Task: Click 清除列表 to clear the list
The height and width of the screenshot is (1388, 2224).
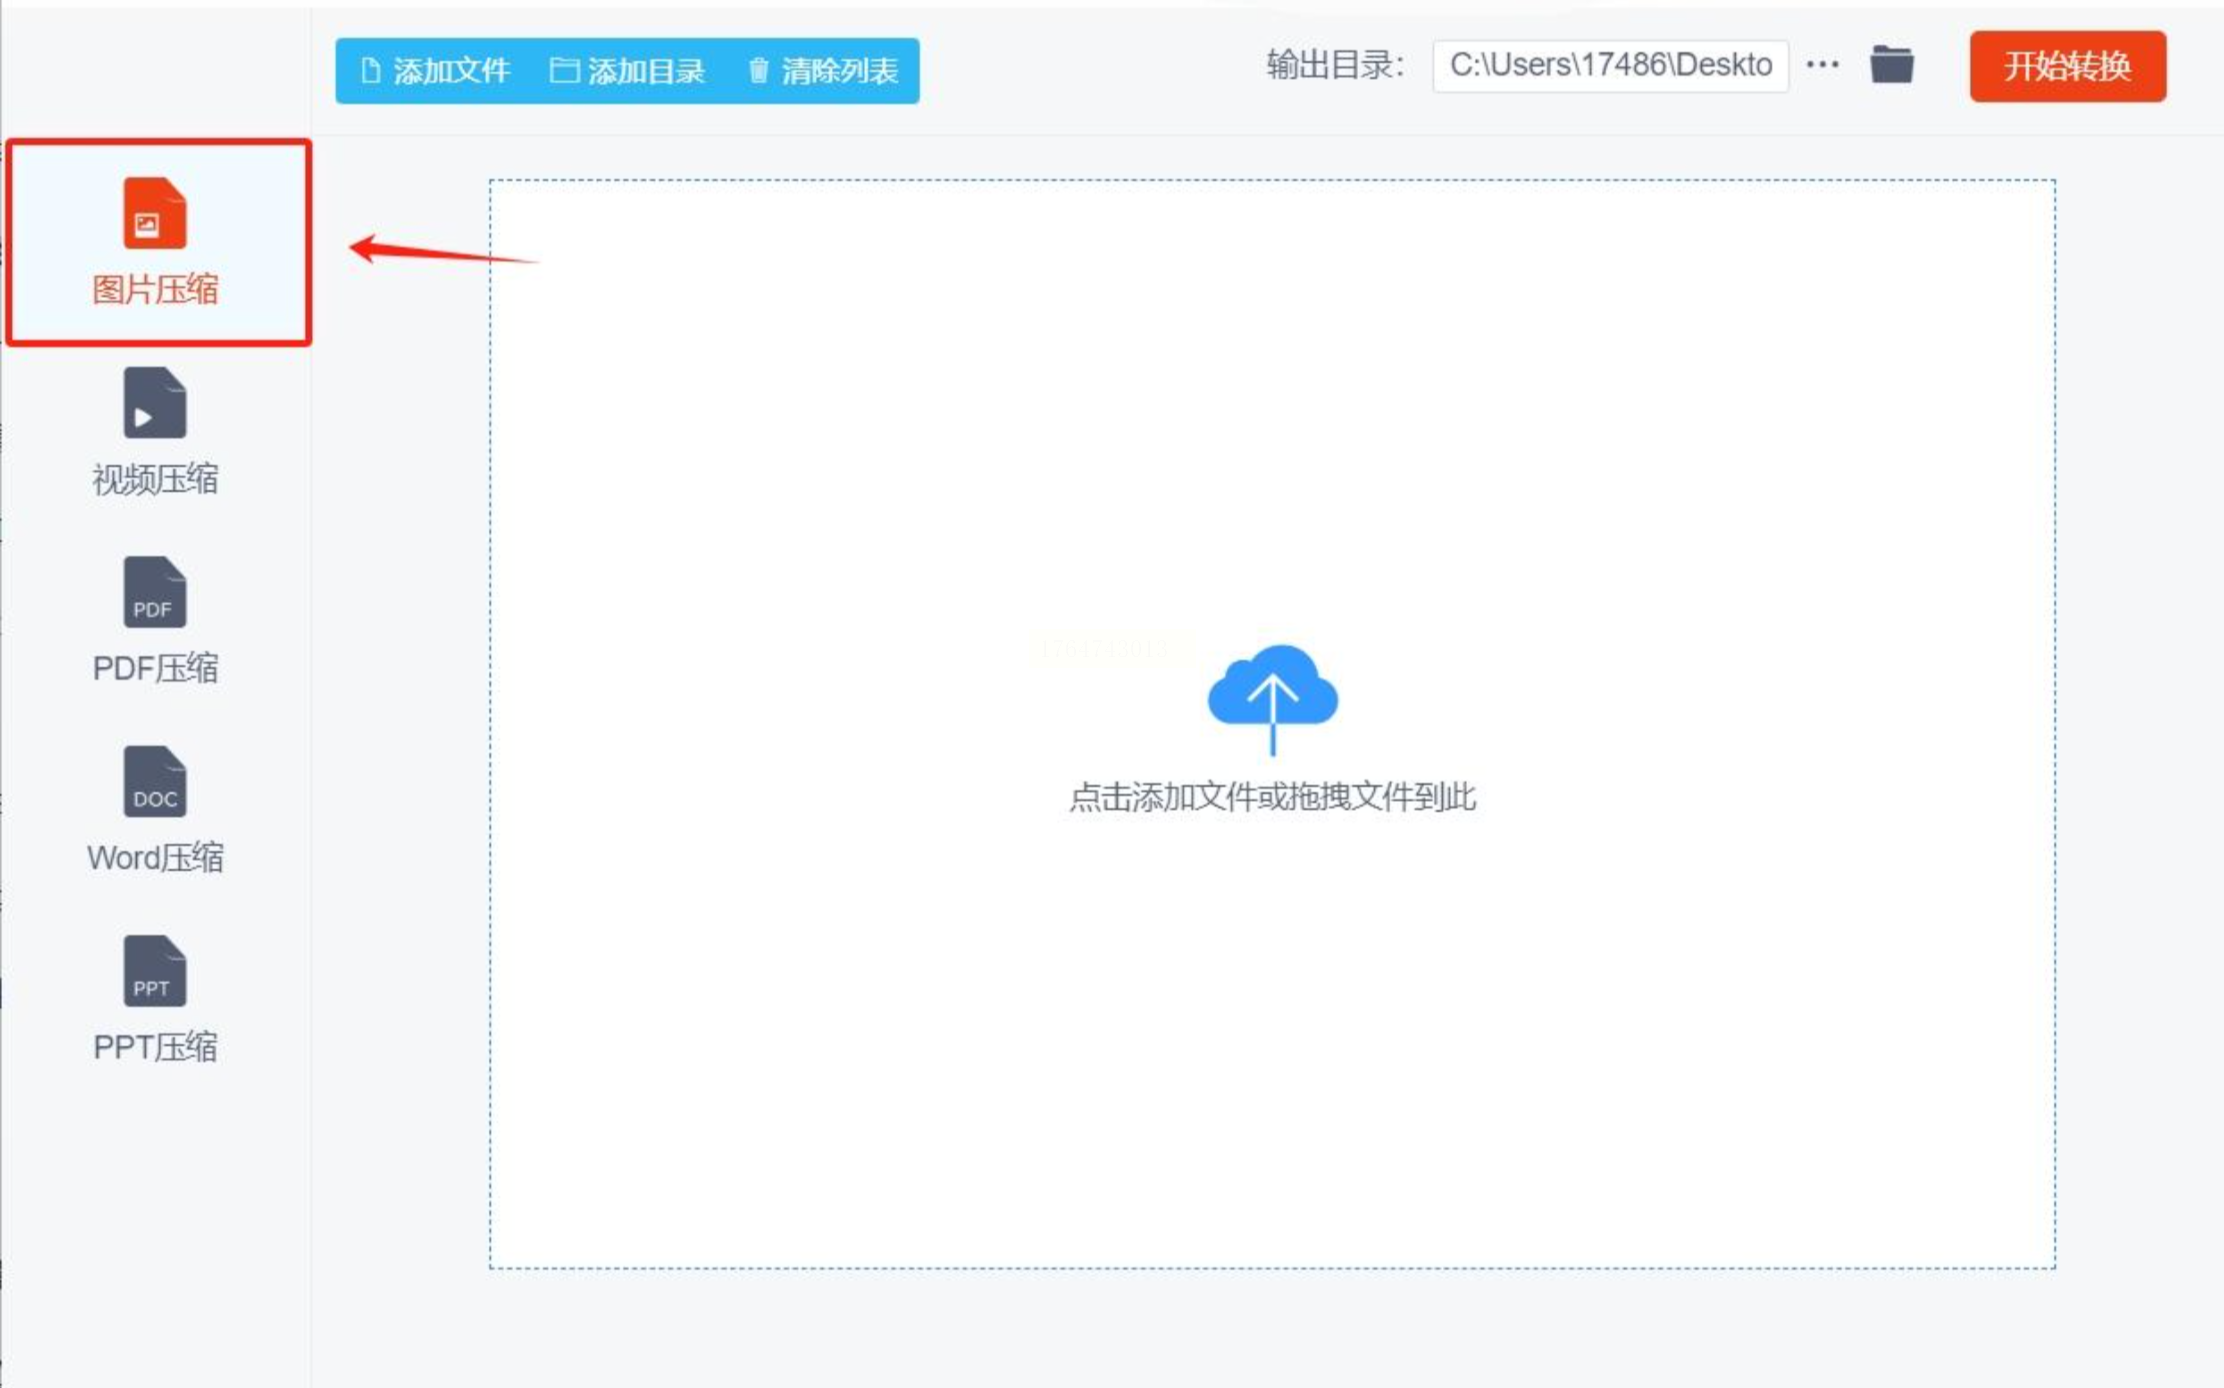Action: 839,71
